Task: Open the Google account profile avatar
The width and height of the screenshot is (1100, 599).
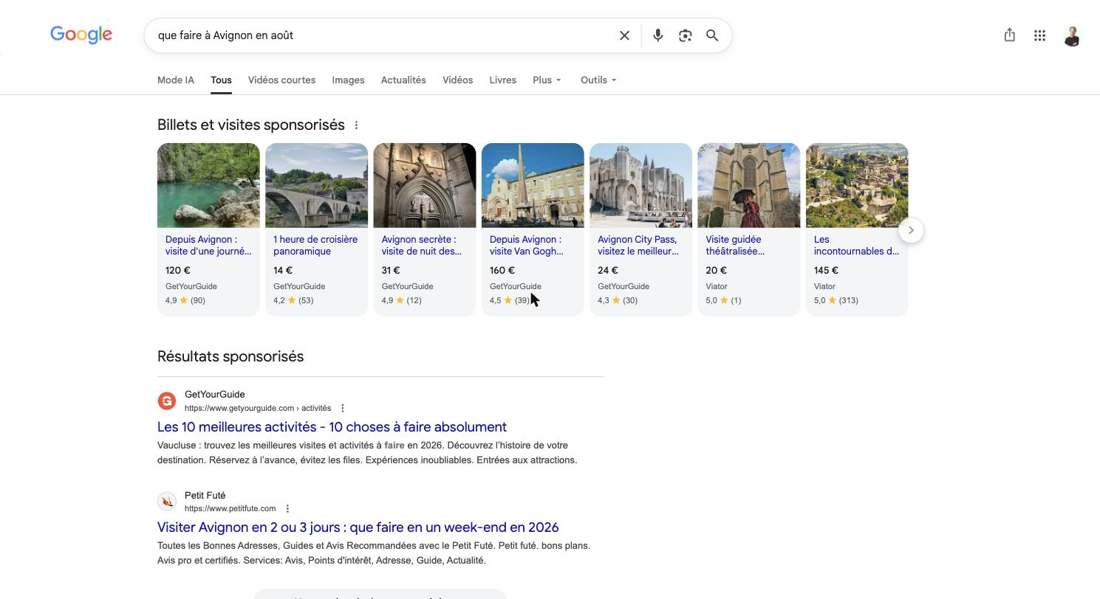Action: pos(1071,36)
